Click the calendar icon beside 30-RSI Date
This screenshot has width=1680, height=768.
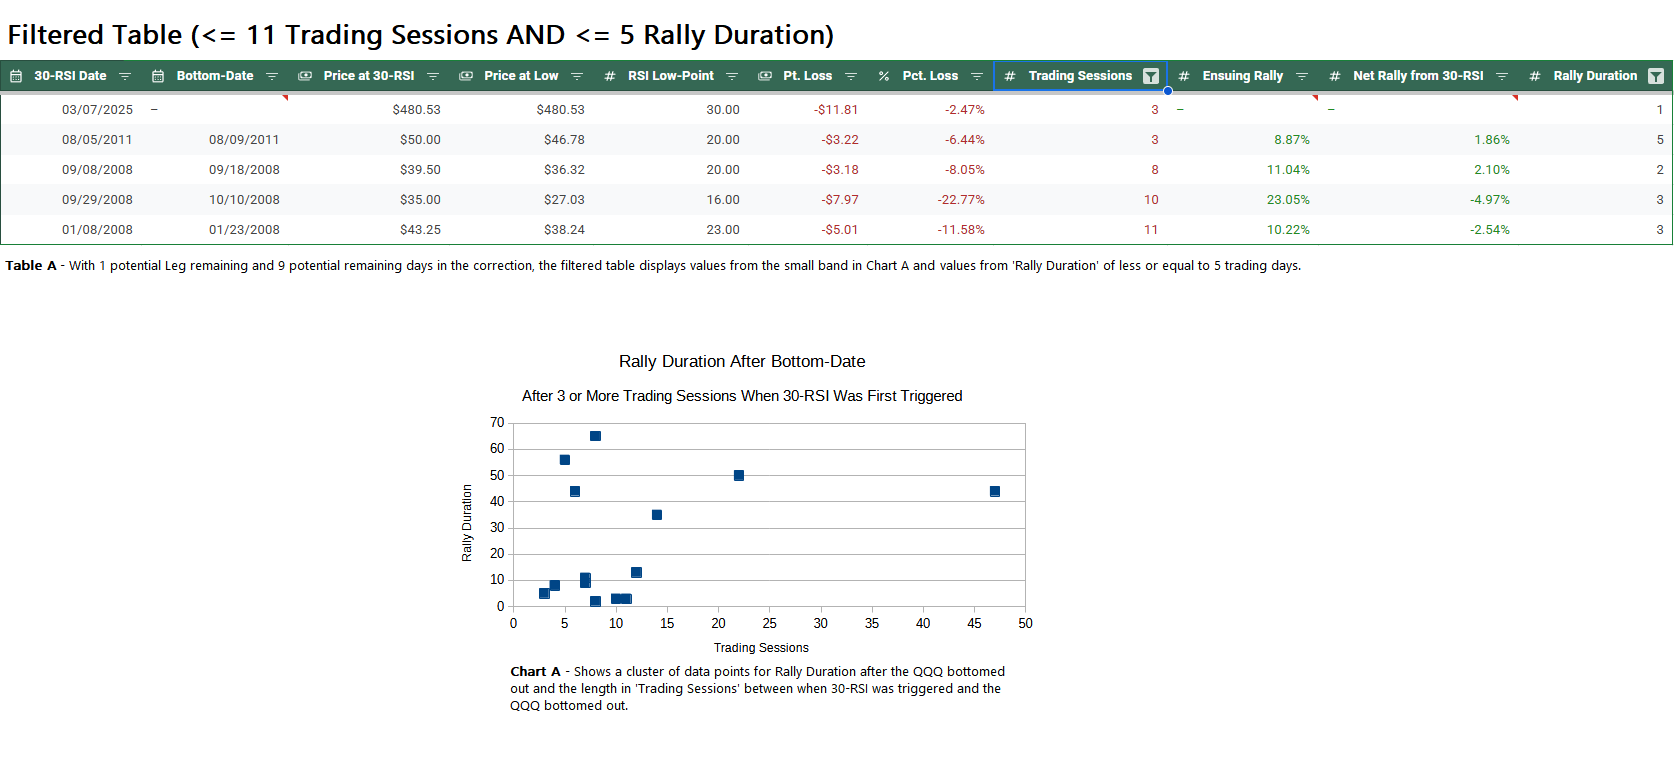point(16,76)
